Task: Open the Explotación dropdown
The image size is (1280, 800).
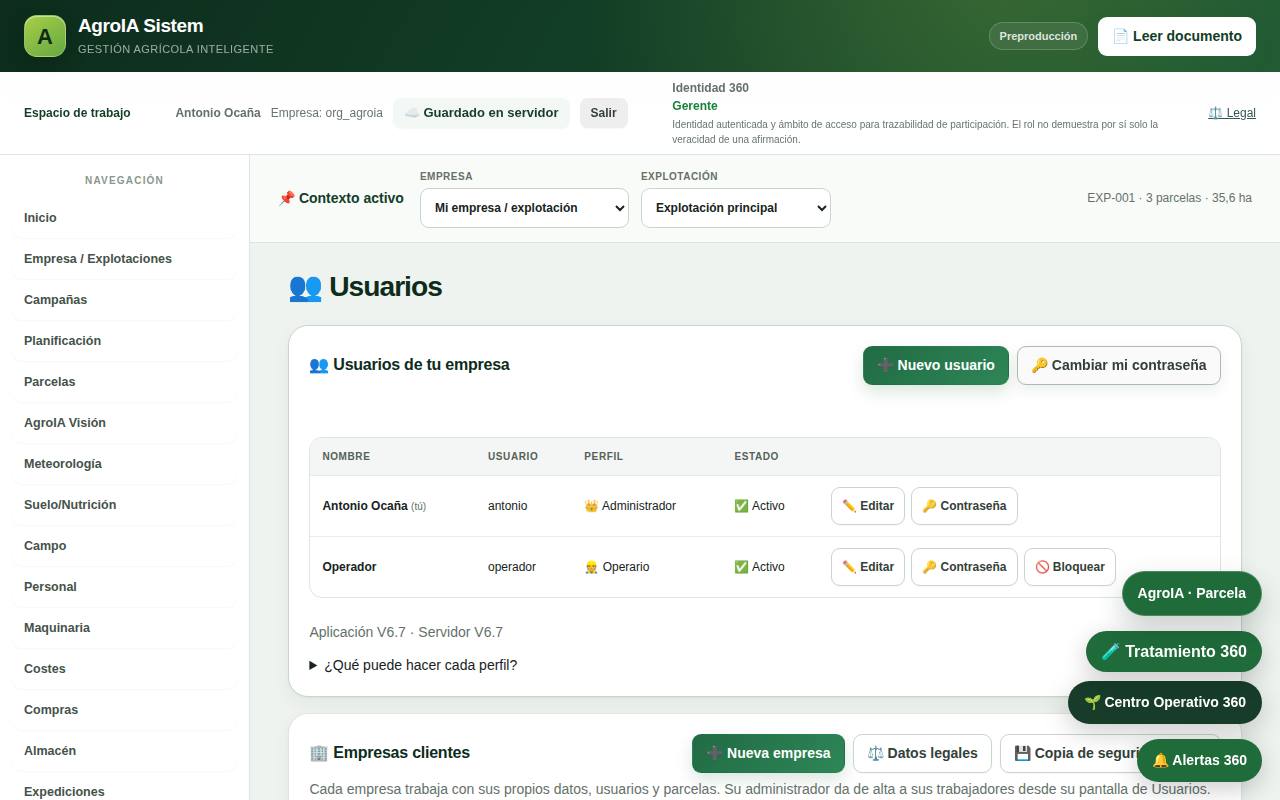Action: tap(736, 208)
